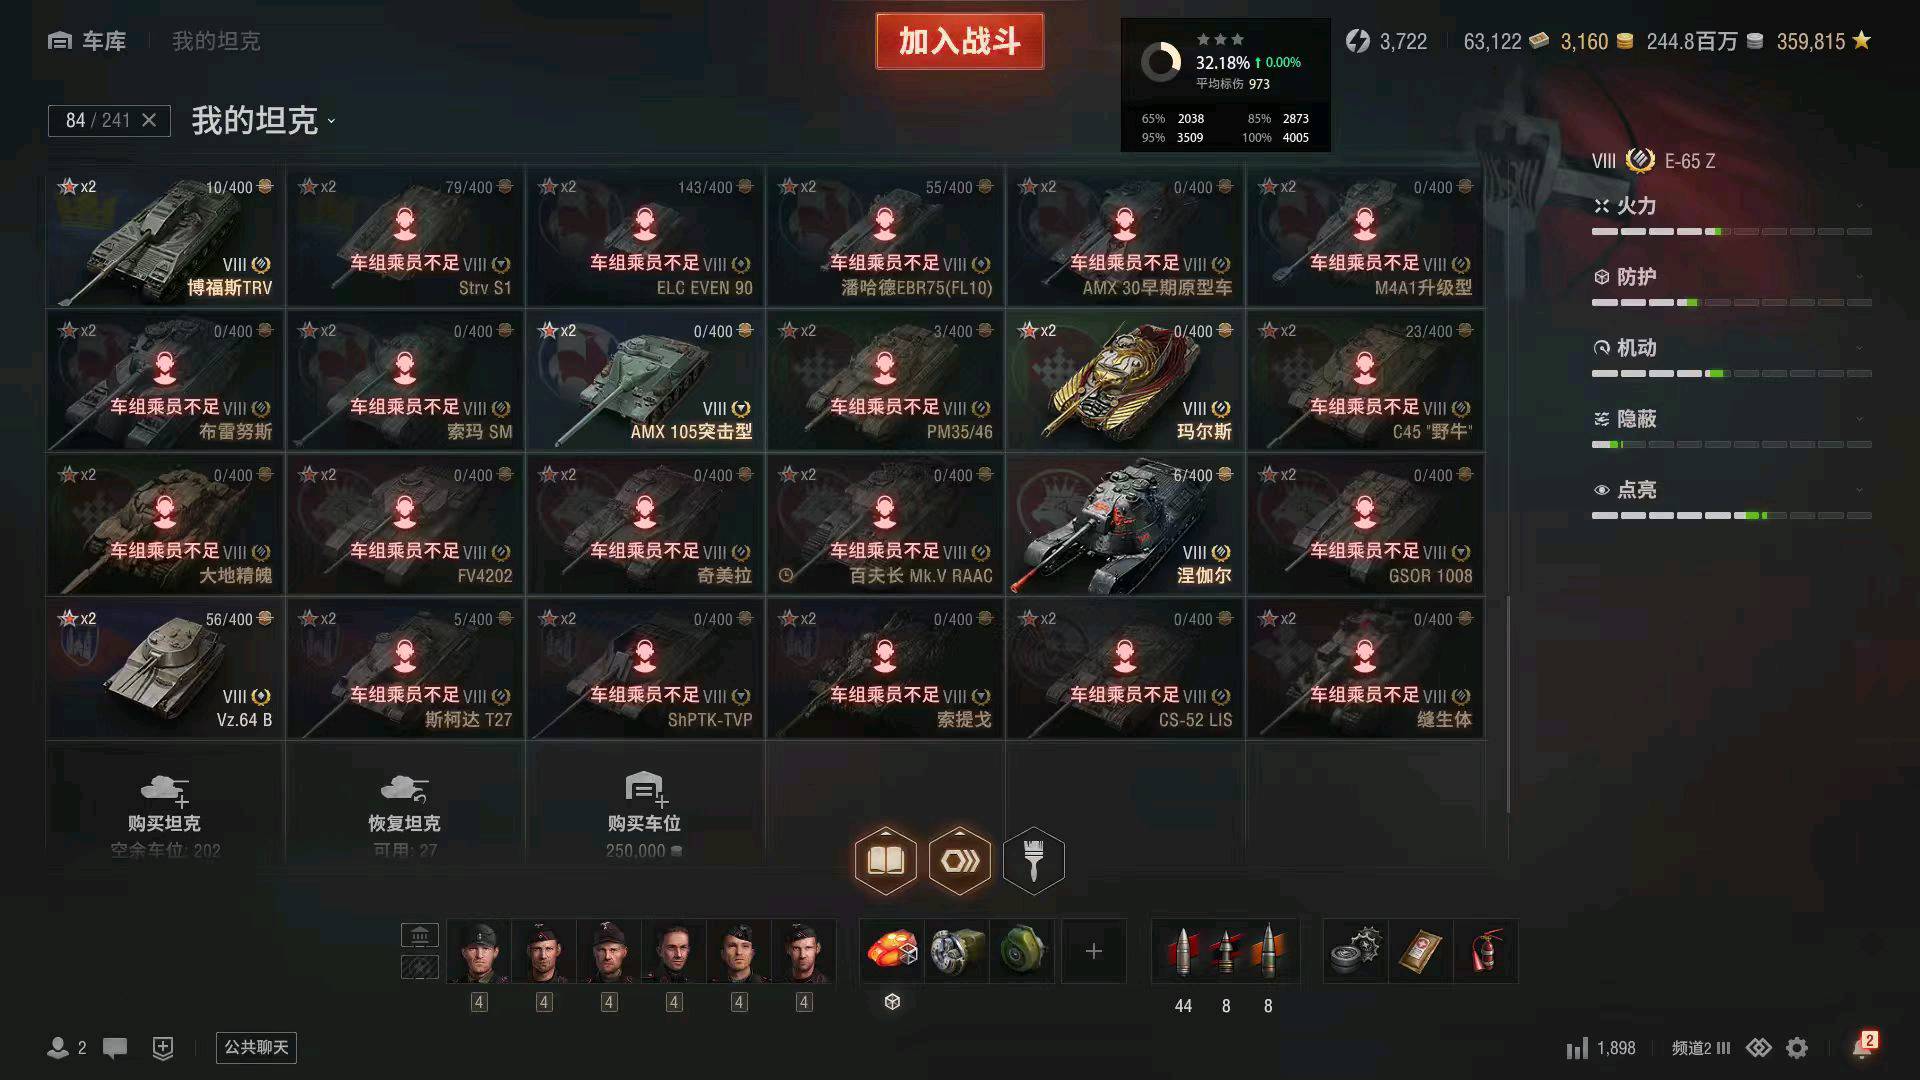The height and width of the screenshot is (1080, 1920).
Task: Open the notifications bell icon
Action: [x=1862, y=1046]
